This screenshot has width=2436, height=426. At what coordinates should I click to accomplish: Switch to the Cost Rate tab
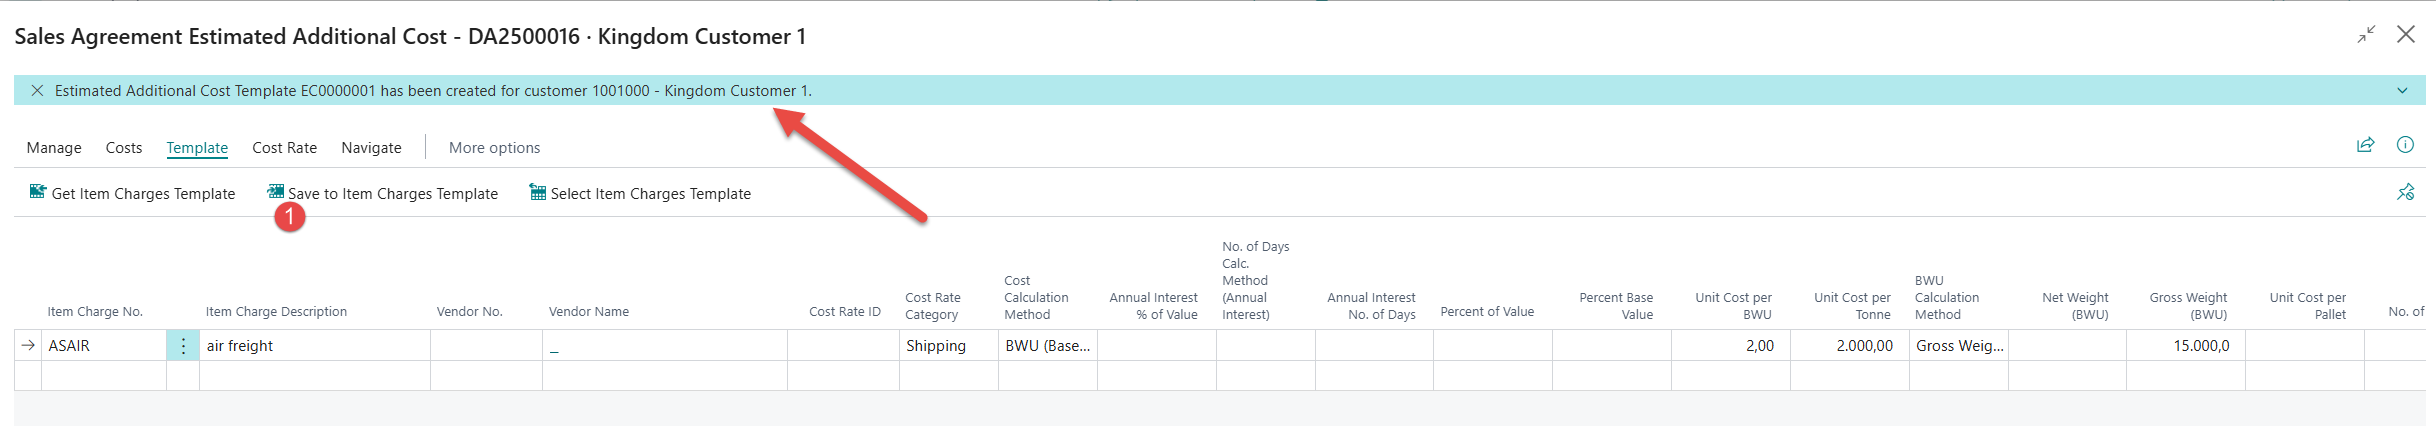(x=284, y=148)
